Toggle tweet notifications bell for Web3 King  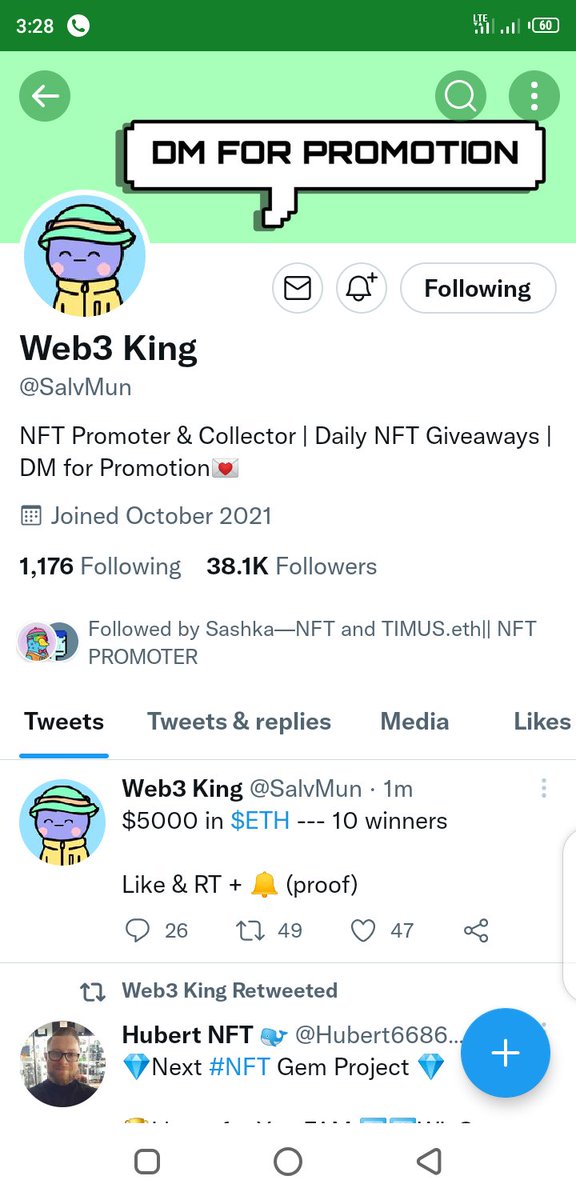tap(362, 288)
